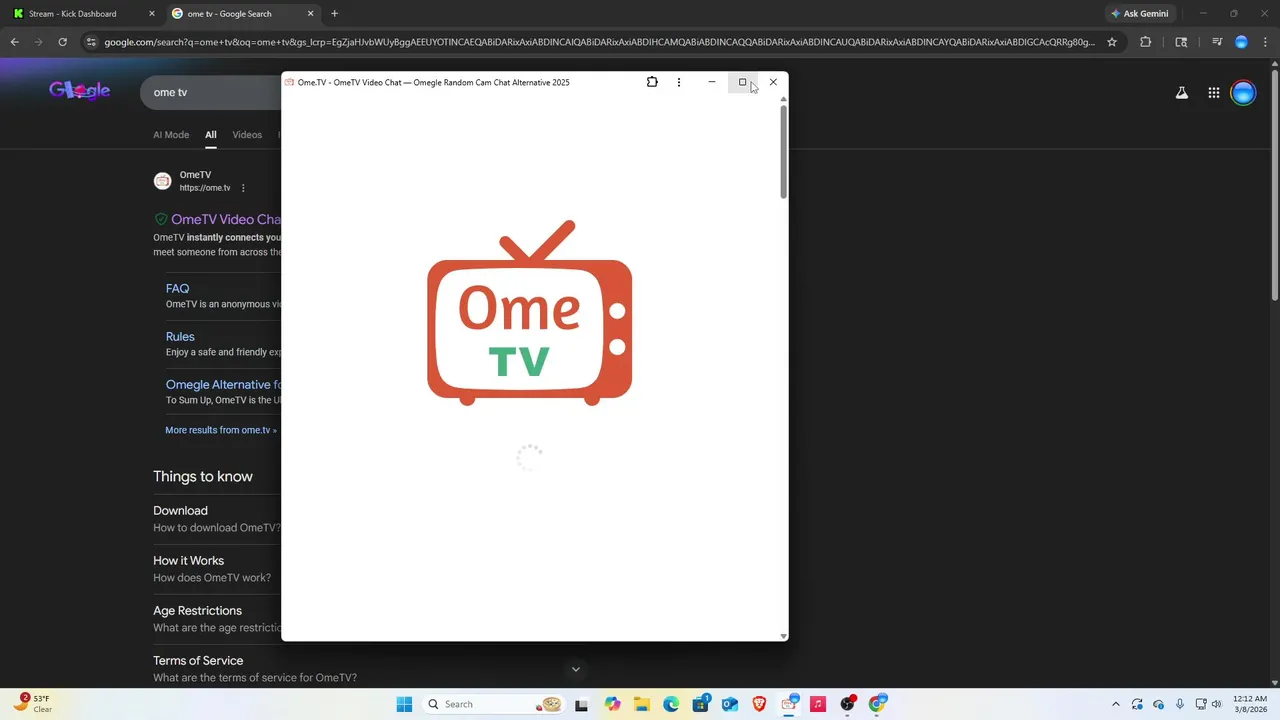This screenshot has height=720, width=1280.
Task: Open Outlook from the taskbar
Action: pyautogui.click(x=730, y=704)
